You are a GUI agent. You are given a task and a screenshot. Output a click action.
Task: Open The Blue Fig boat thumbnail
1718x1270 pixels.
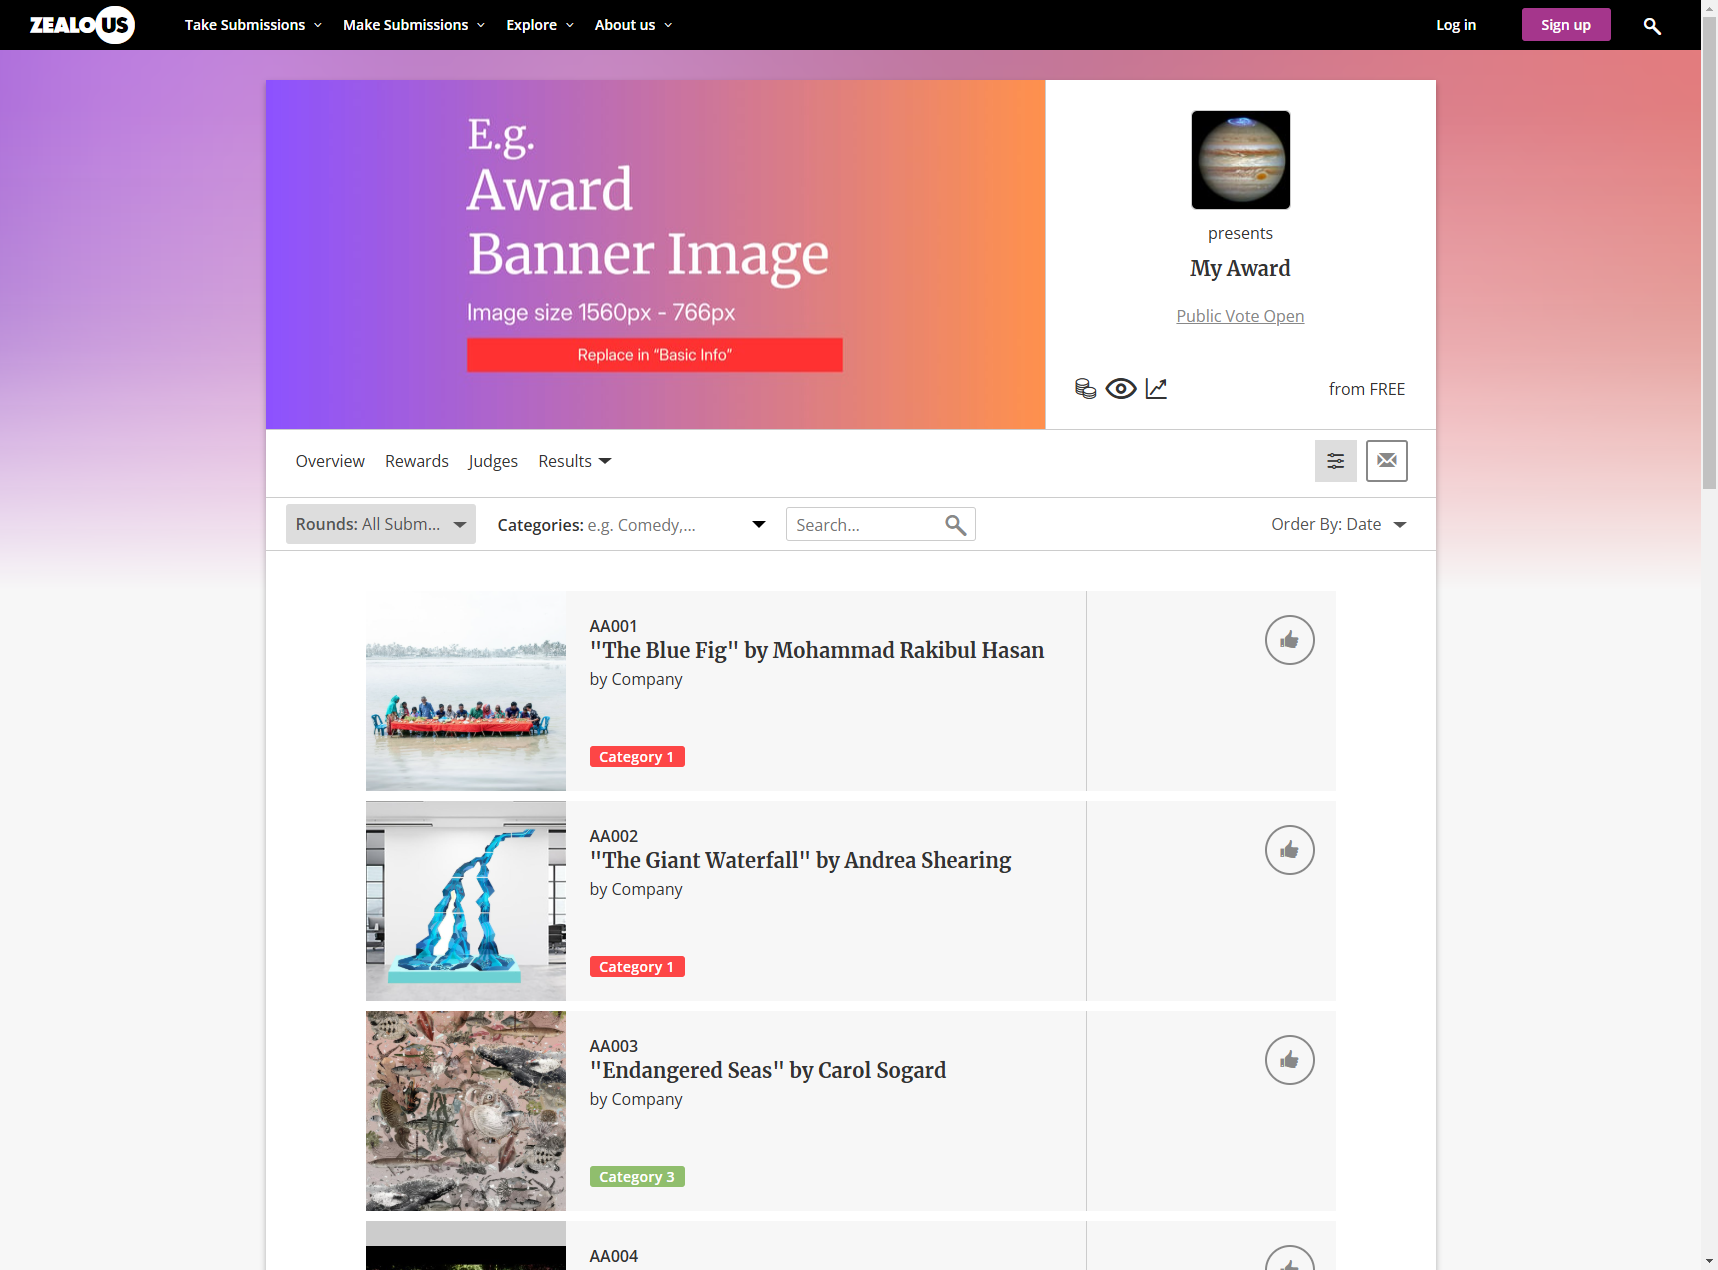(466, 691)
